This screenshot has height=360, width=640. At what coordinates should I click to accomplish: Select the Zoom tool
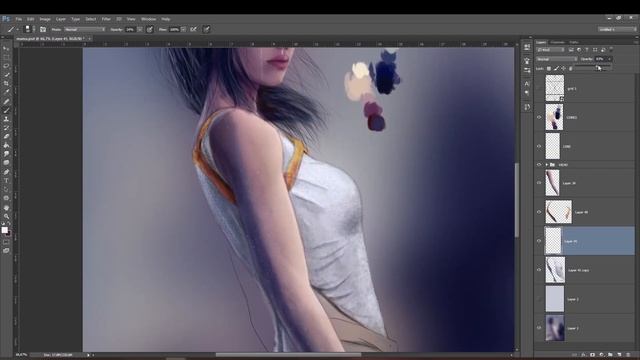[6, 216]
